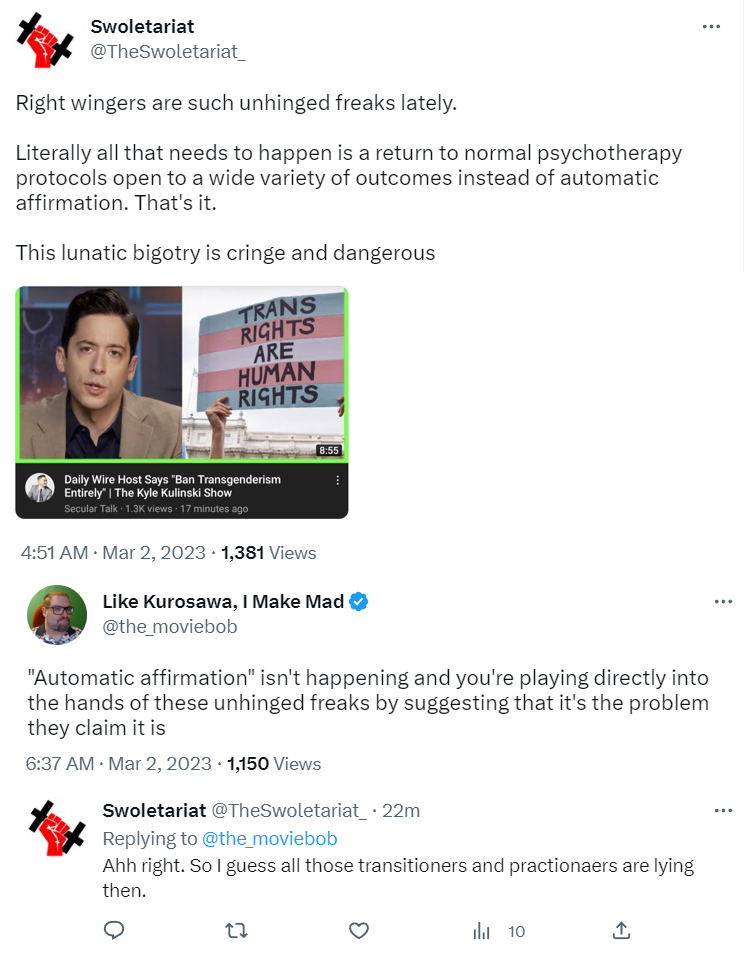Open video title 'Ban Transgenderism Entirely' link
753x954 pixels.
pos(173,486)
